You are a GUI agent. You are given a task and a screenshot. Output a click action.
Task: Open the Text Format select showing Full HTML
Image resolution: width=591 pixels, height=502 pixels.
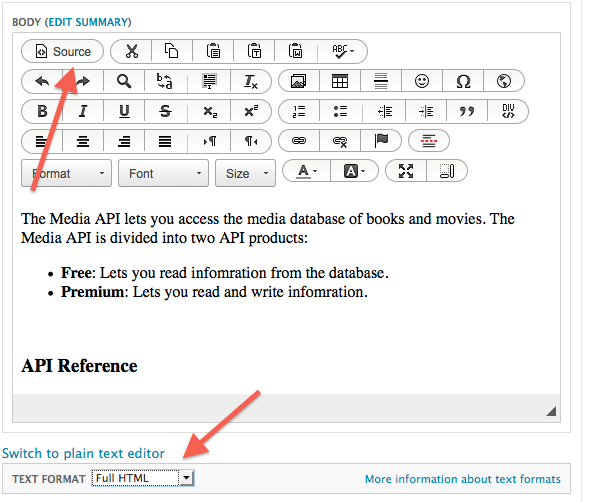(x=143, y=478)
